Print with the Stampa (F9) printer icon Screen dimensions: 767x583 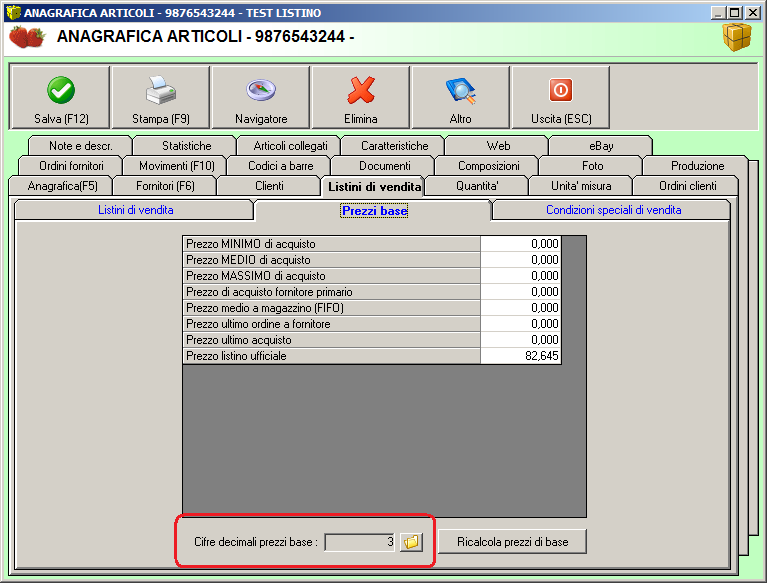pyautogui.click(x=160, y=92)
